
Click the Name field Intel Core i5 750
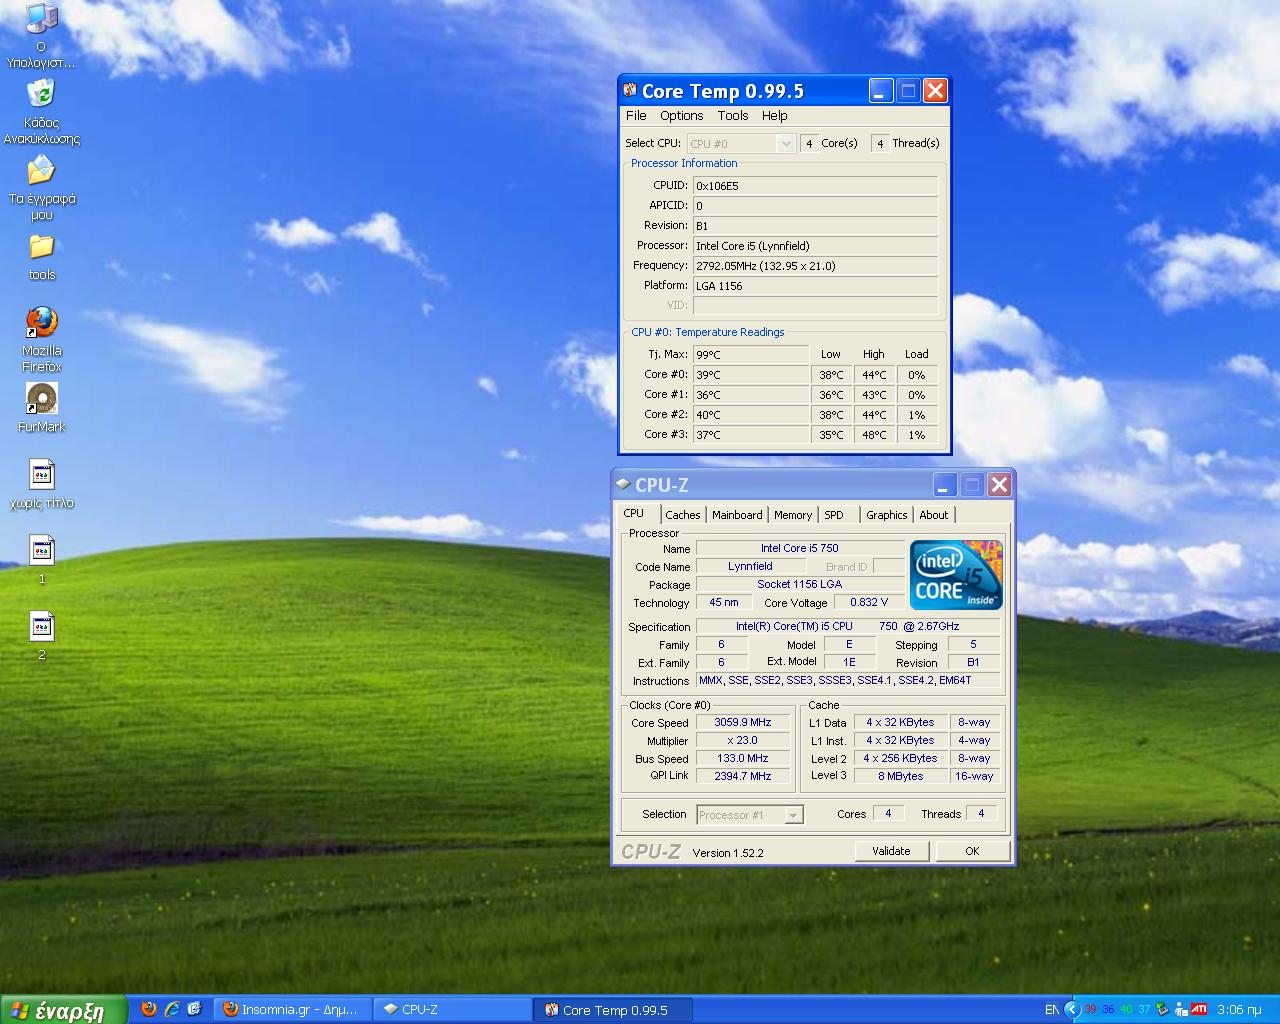[x=799, y=548]
